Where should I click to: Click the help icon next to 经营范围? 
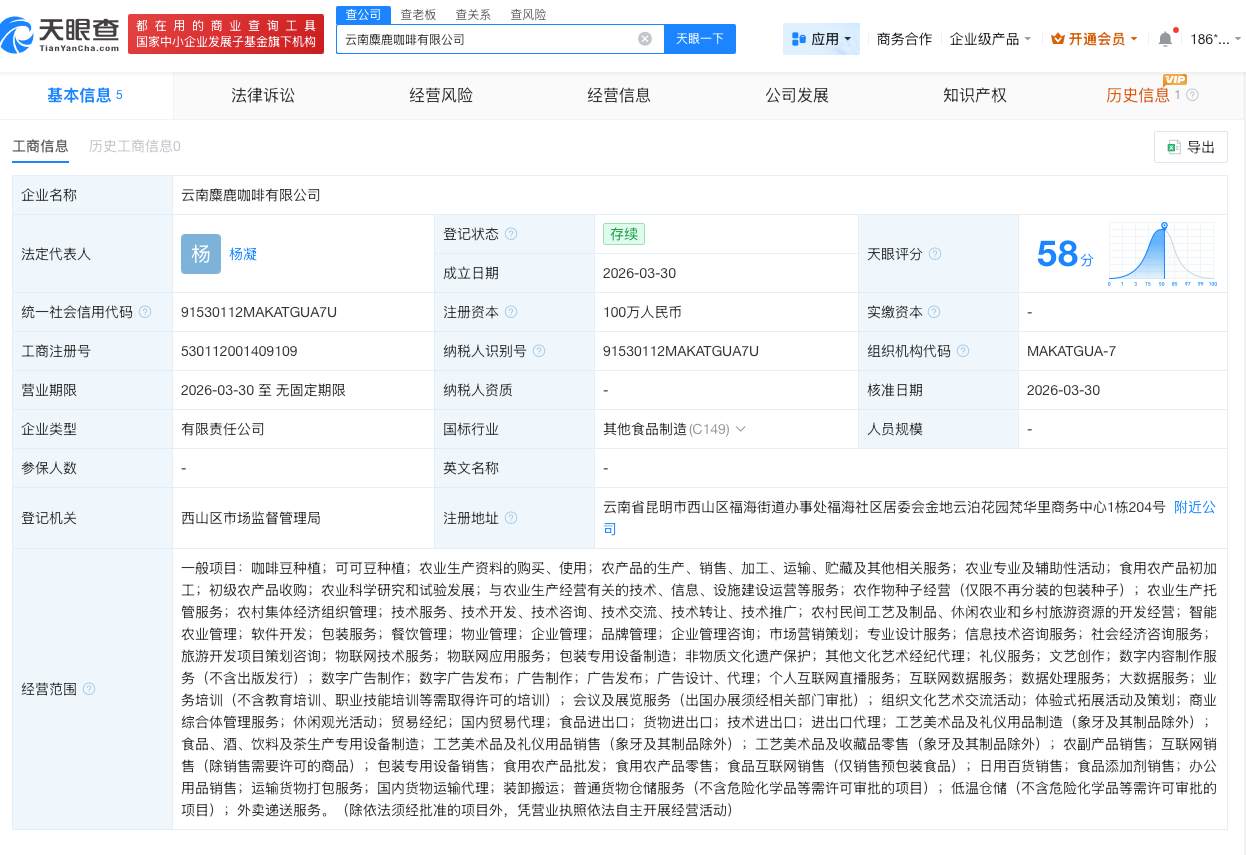click(x=89, y=689)
